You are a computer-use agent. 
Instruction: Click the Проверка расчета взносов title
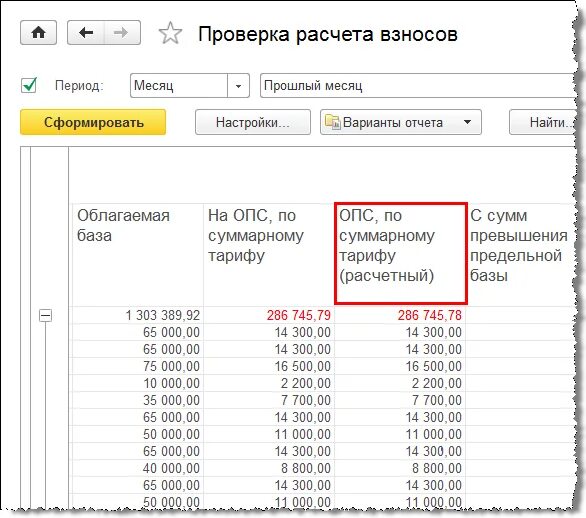pyautogui.click(x=328, y=34)
